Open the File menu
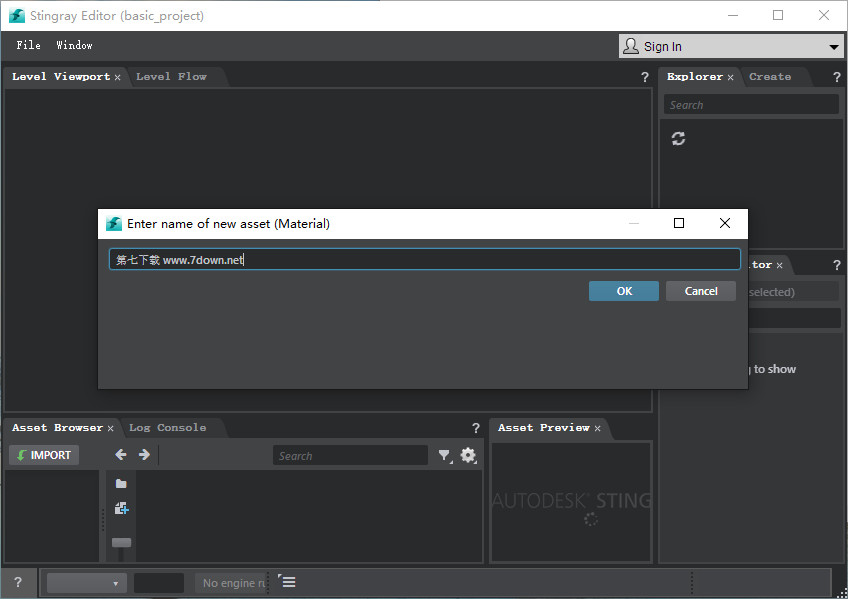The width and height of the screenshot is (848, 599). [28, 45]
